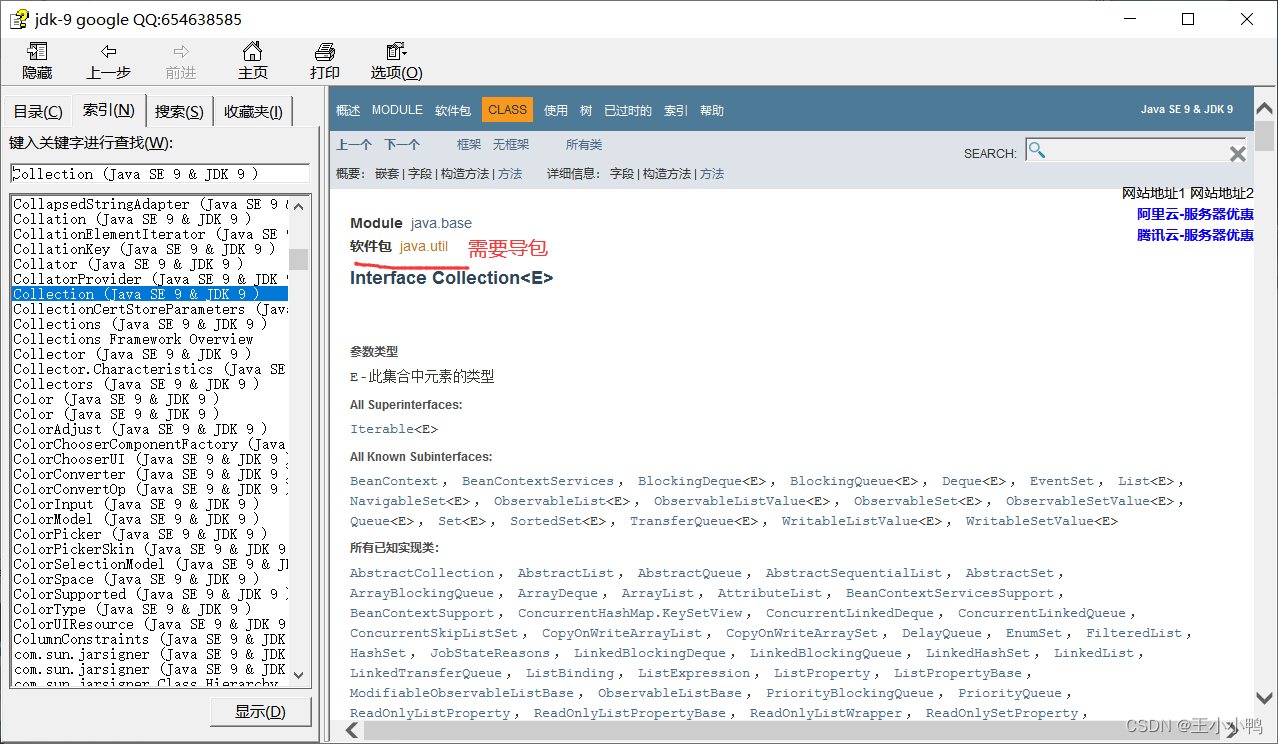Switch to frames view via 框架
The height and width of the screenshot is (744, 1278).
468,143
